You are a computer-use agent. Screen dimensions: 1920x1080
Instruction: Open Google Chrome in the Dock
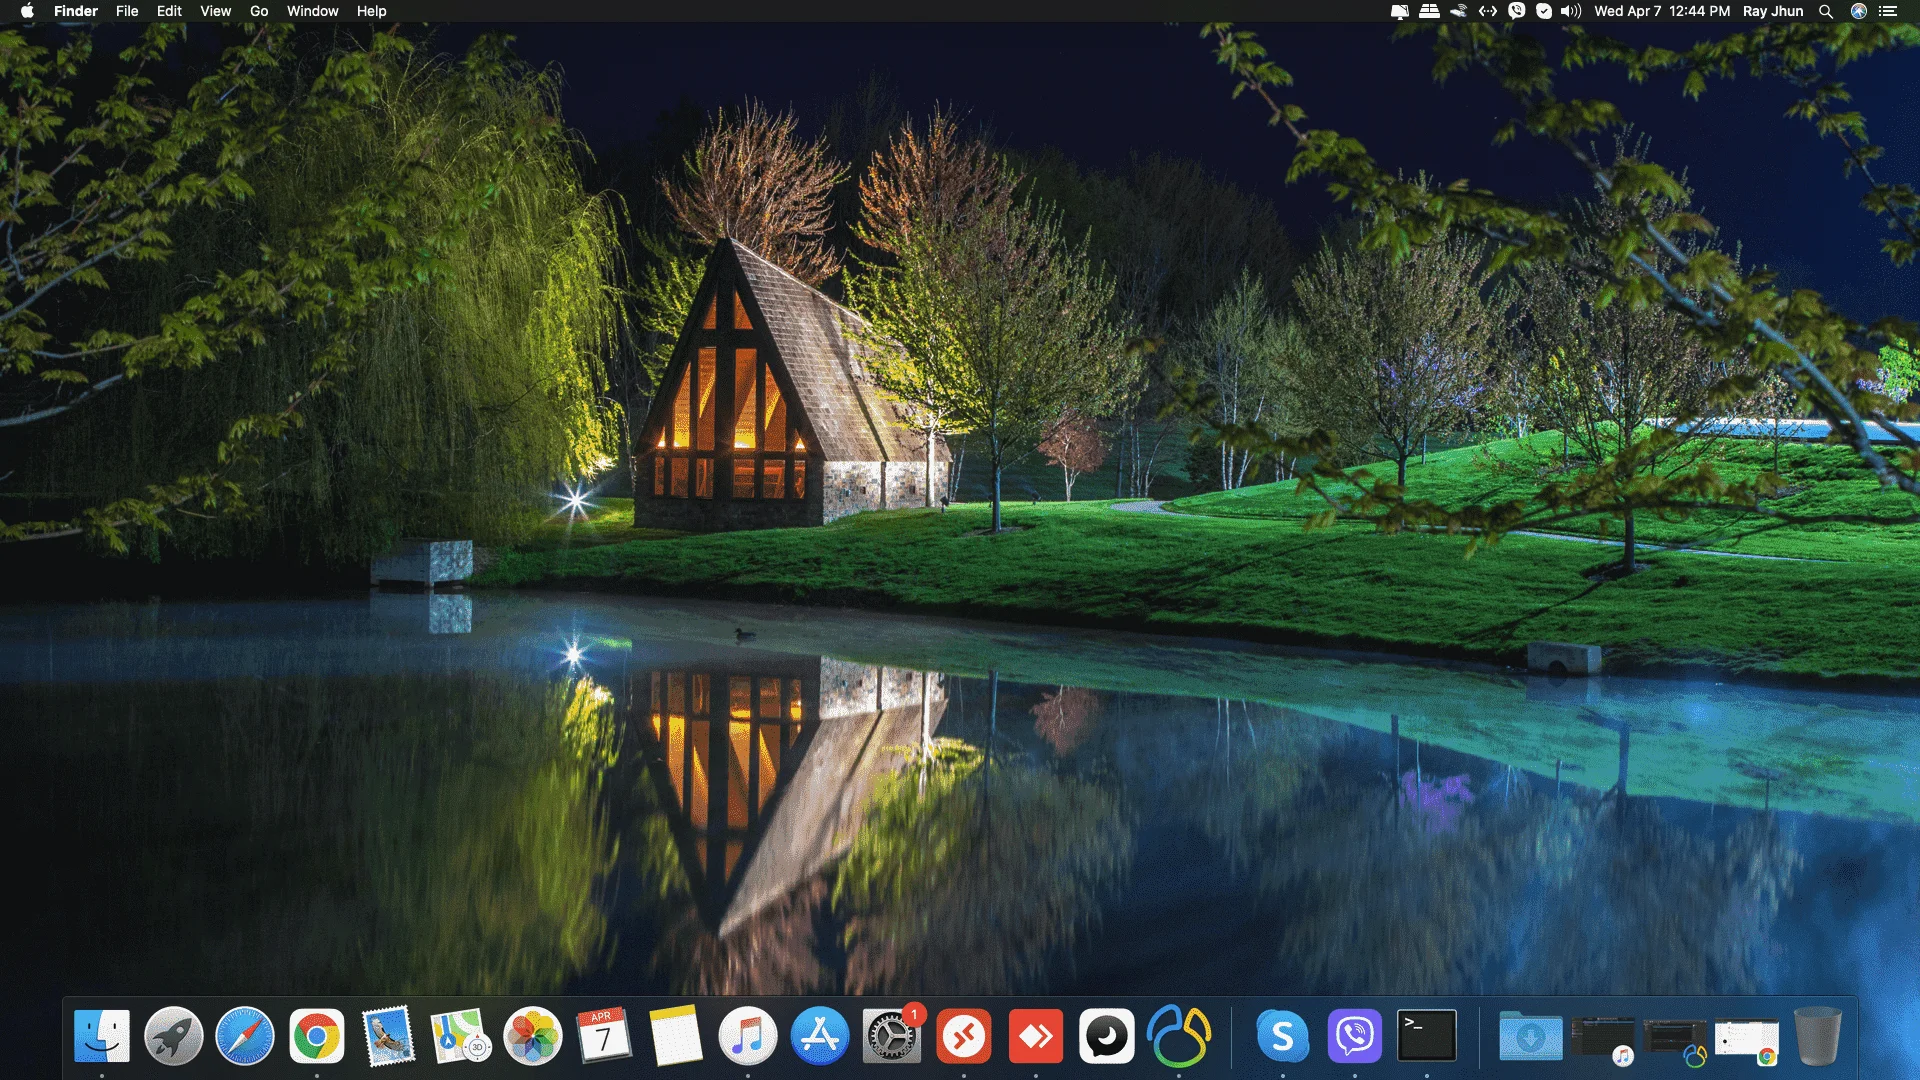[317, 1036]
